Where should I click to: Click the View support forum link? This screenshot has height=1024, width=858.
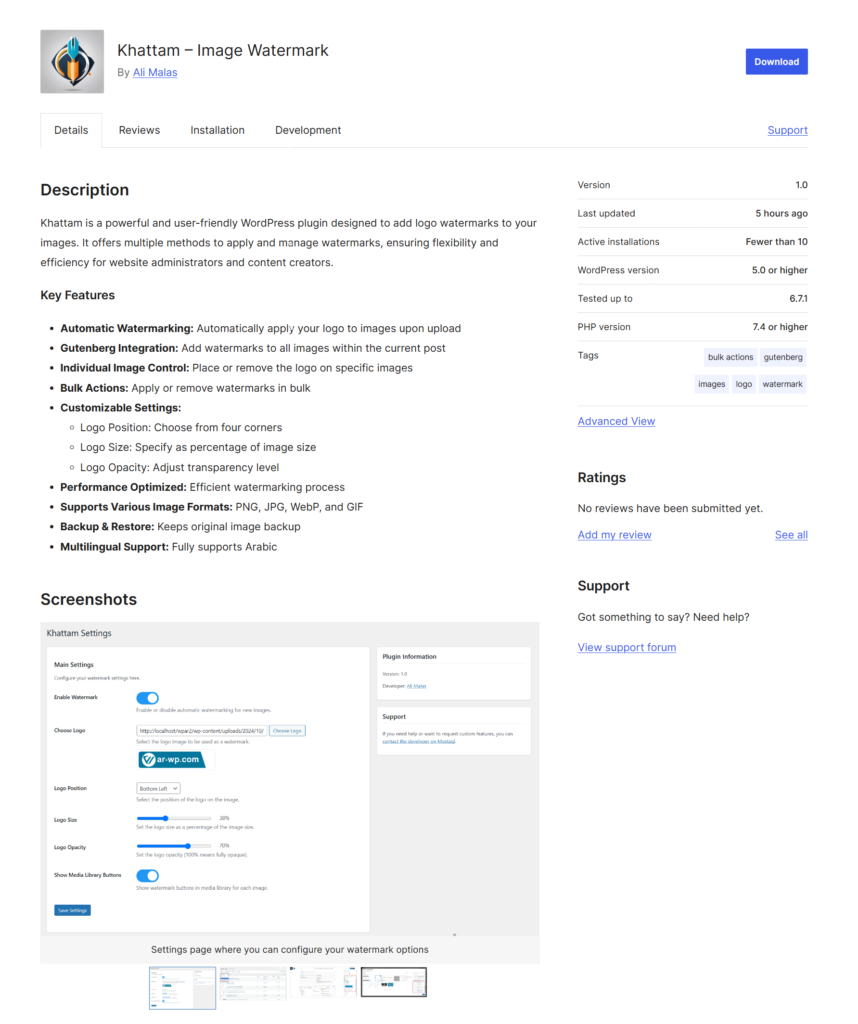pyautogui.click(x=626, y=647)
